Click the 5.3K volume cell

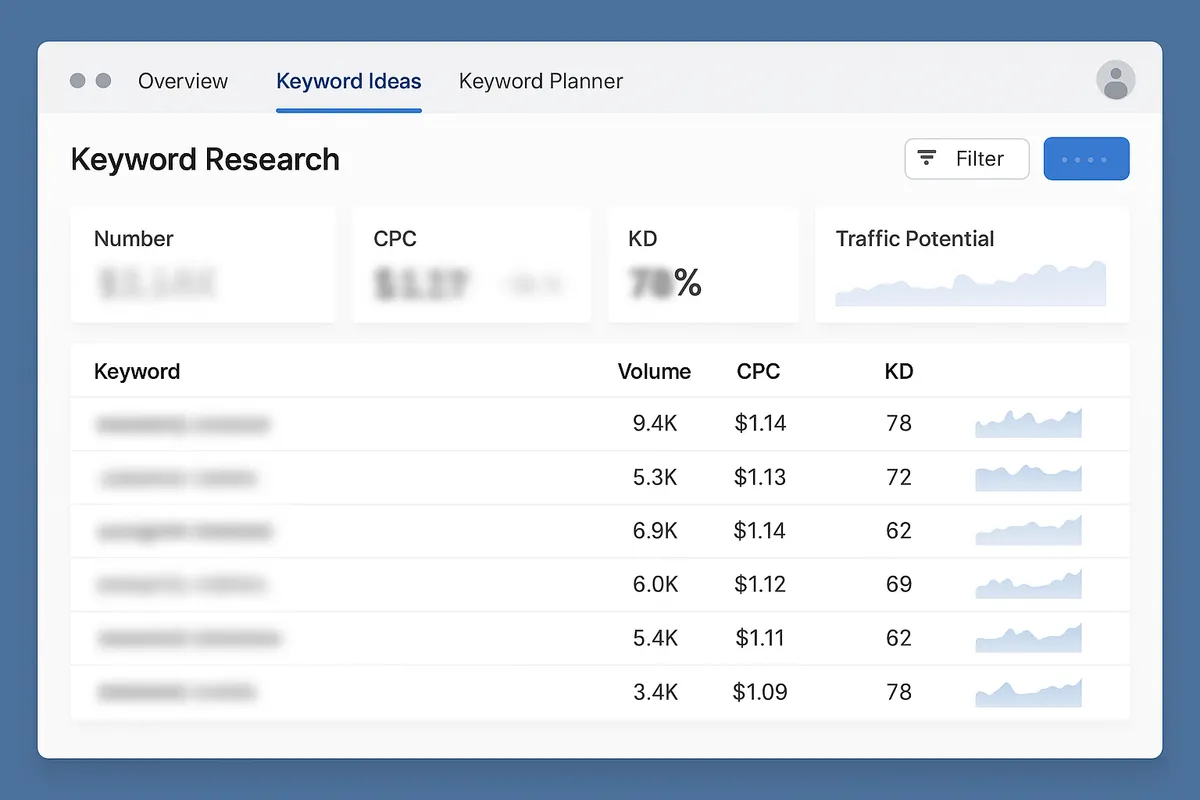point(655,477)
